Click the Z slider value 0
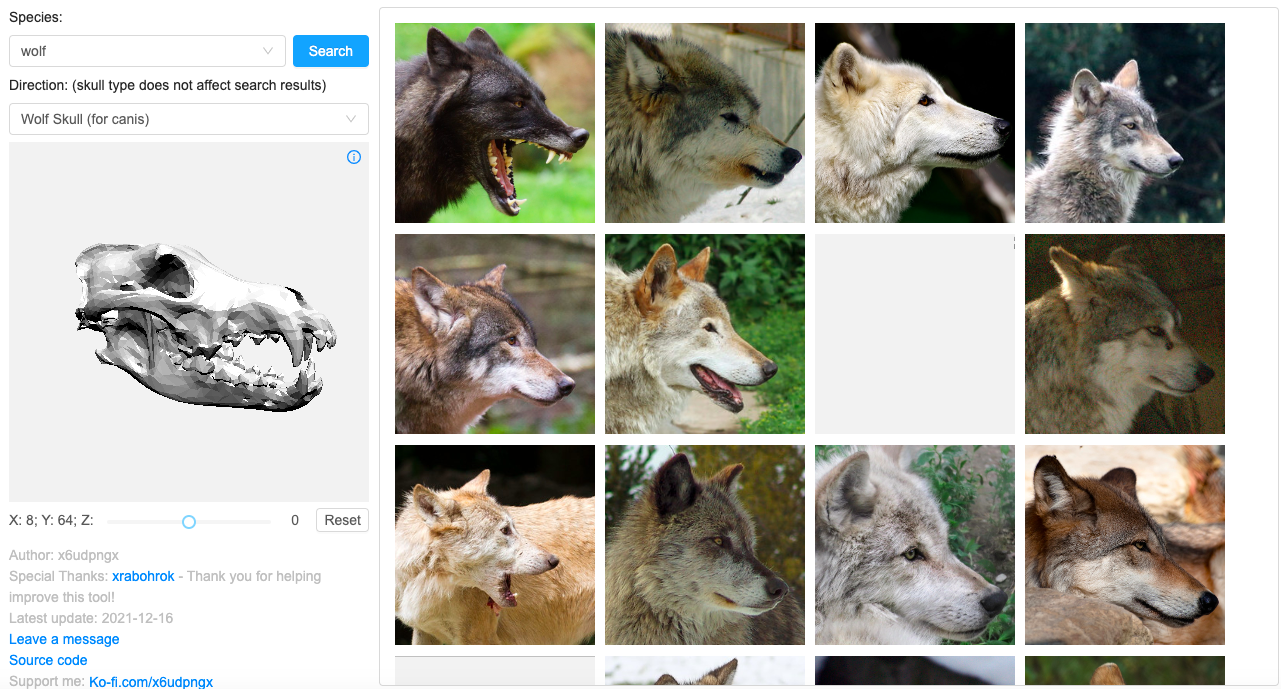This screenshot has height=689, width=1281. pos(295,520)
